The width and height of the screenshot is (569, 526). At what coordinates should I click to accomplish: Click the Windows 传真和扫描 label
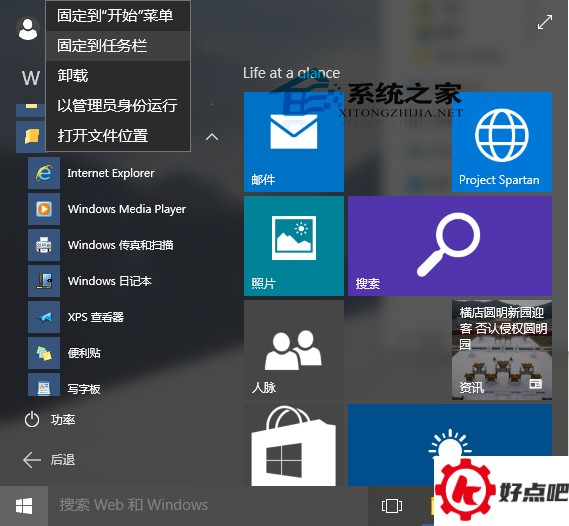tap(120, 245)
